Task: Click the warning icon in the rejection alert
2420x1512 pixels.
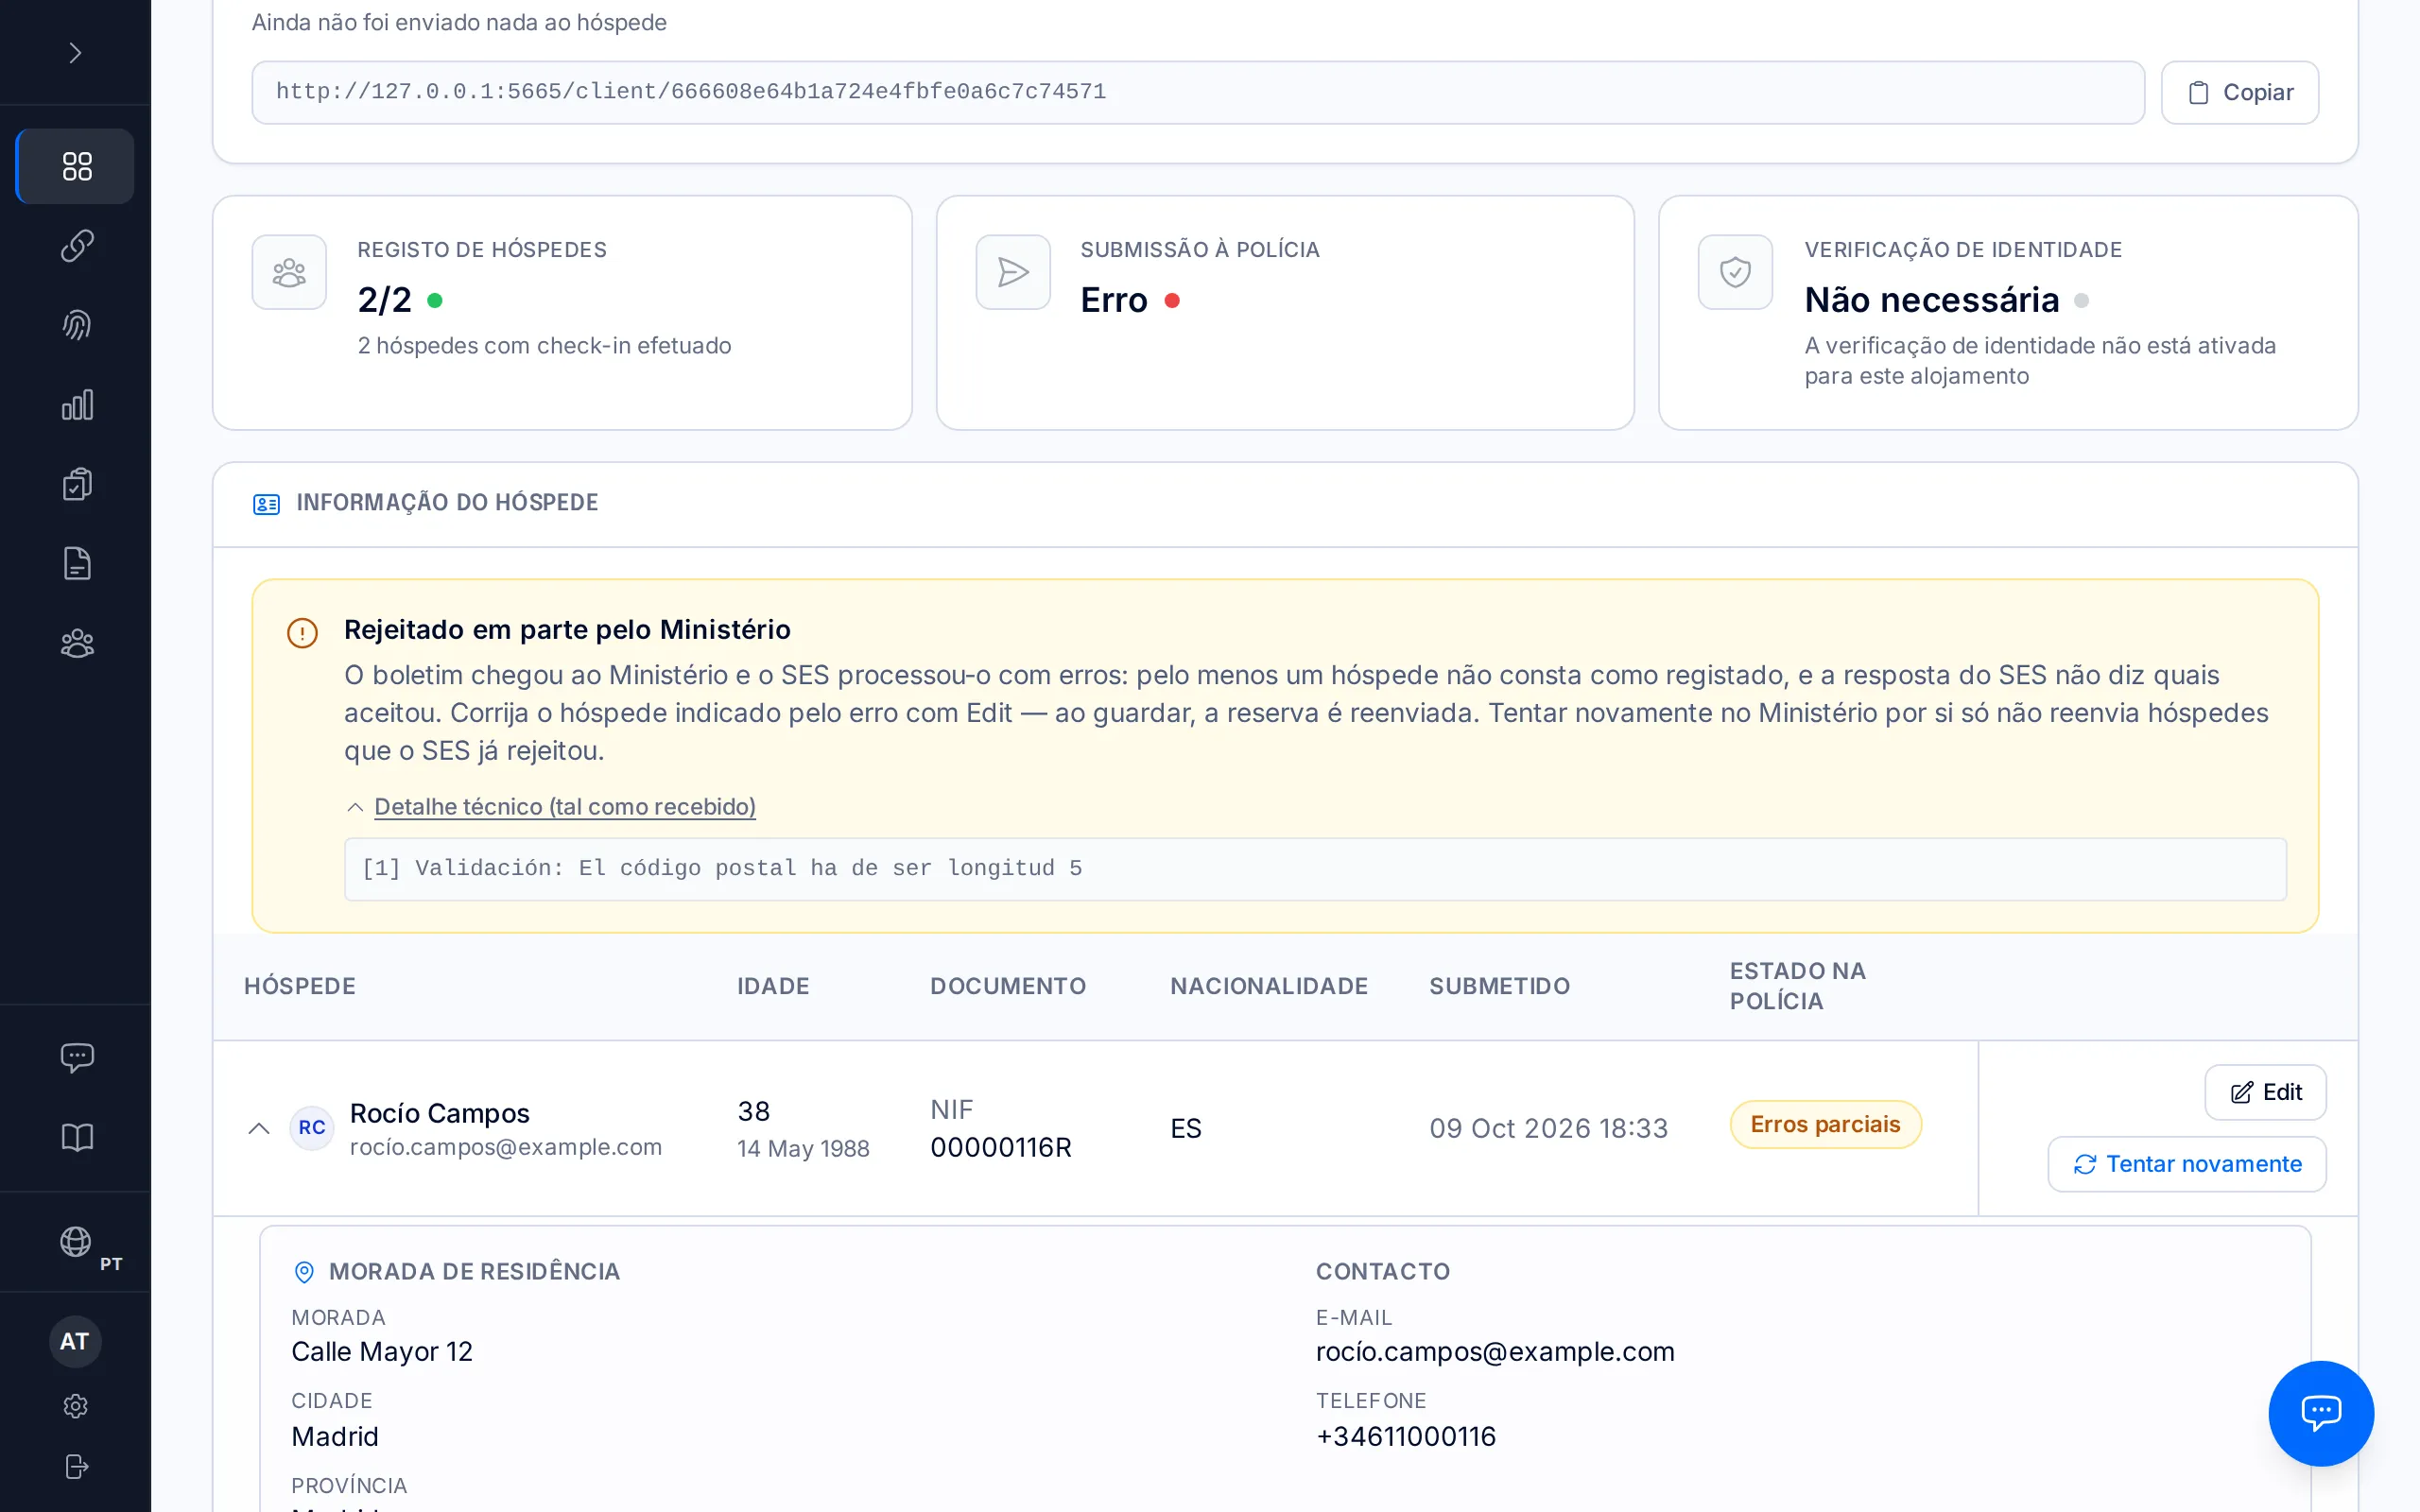Action: click(x=302, y=633)
